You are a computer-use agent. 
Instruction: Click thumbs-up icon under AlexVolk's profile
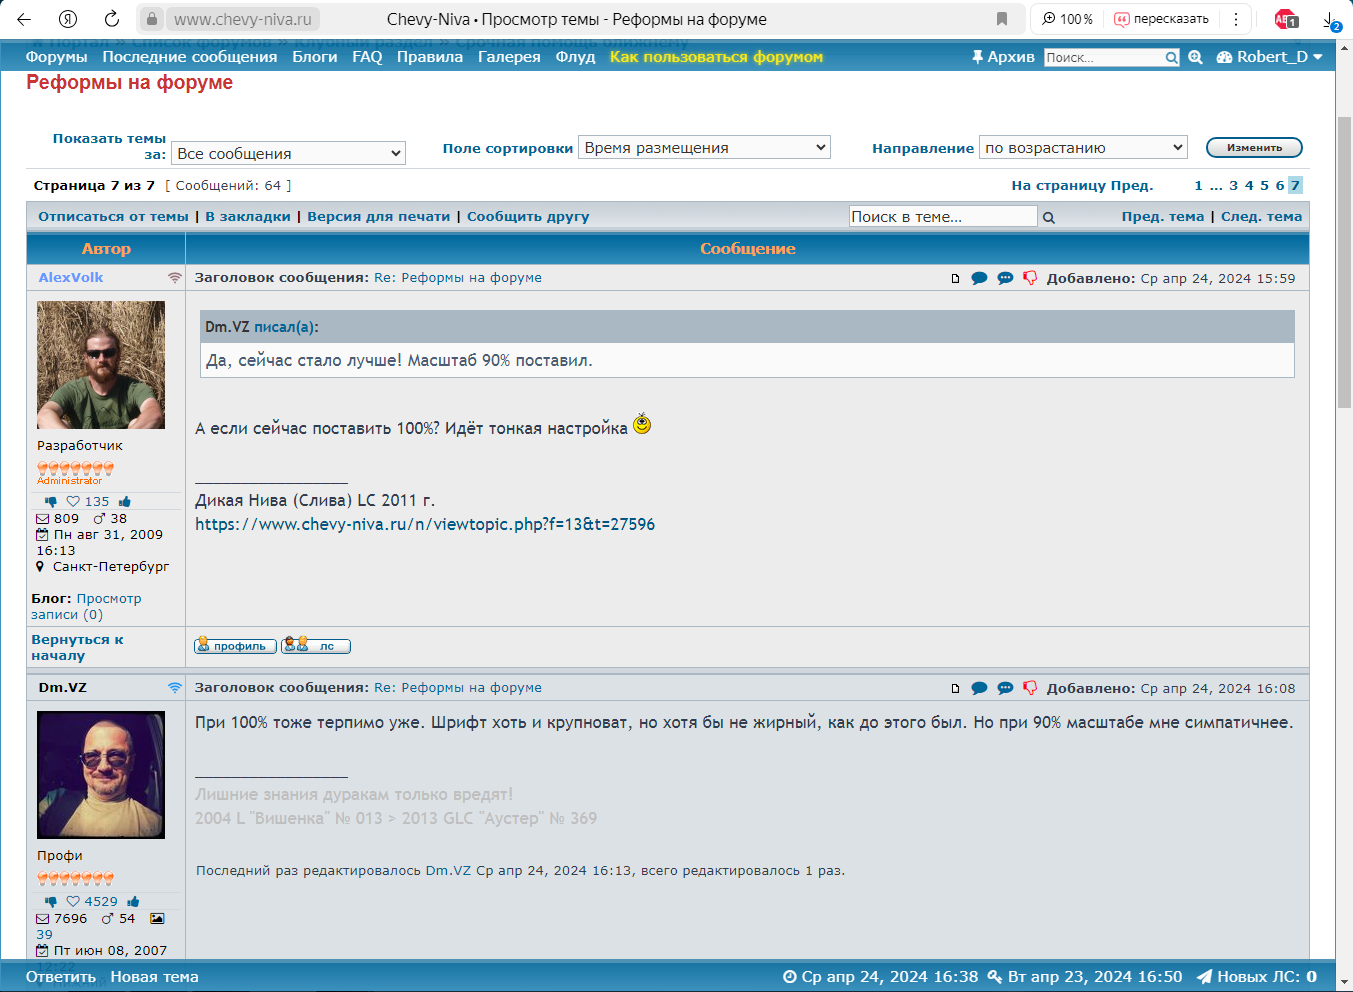[x=125, y=502]
